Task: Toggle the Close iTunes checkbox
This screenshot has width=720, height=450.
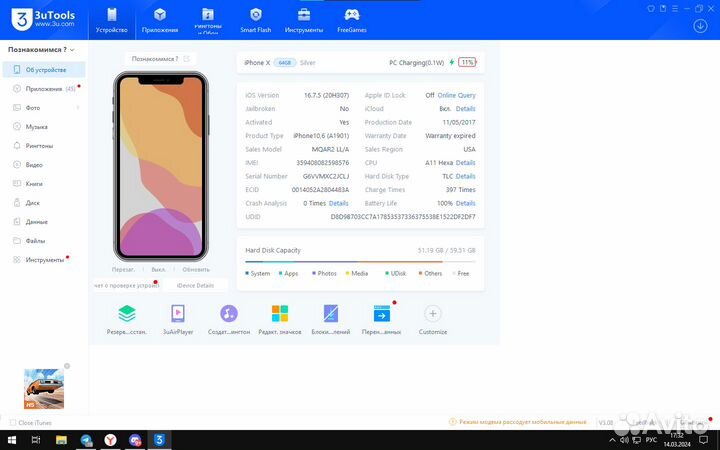Action: tap(12, 422)
